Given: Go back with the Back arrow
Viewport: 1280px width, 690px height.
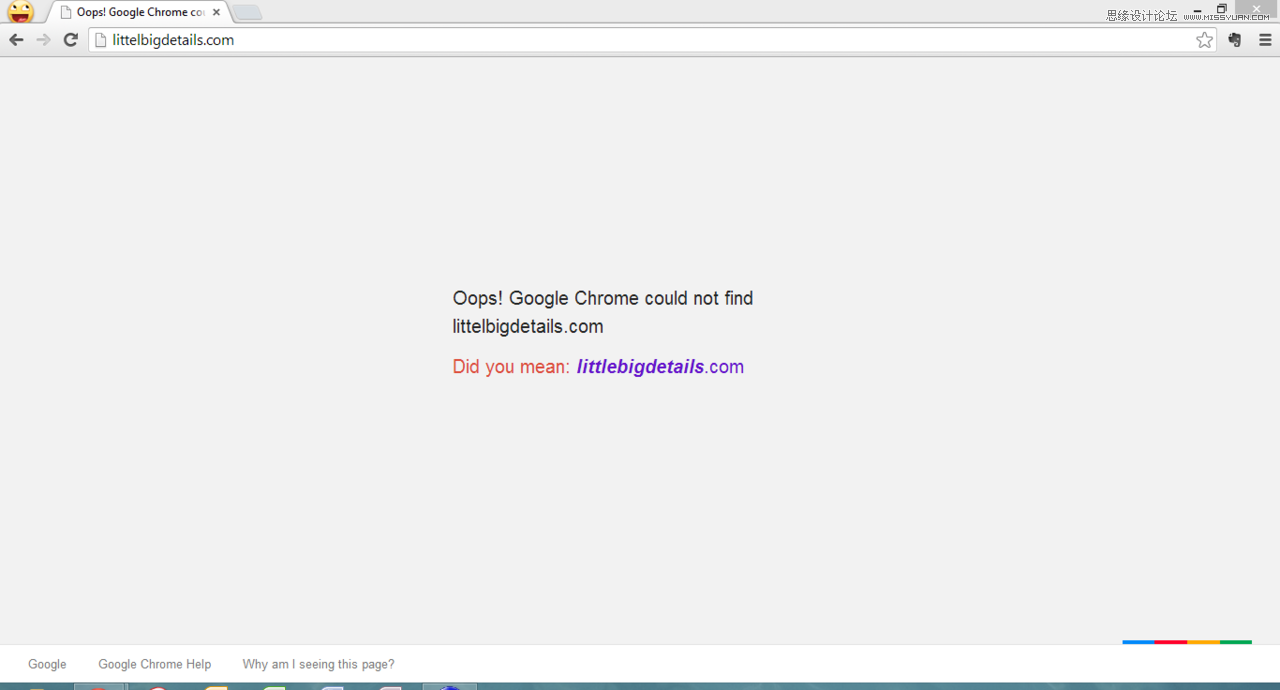Looking at the screenshot, I should (16, 40).
